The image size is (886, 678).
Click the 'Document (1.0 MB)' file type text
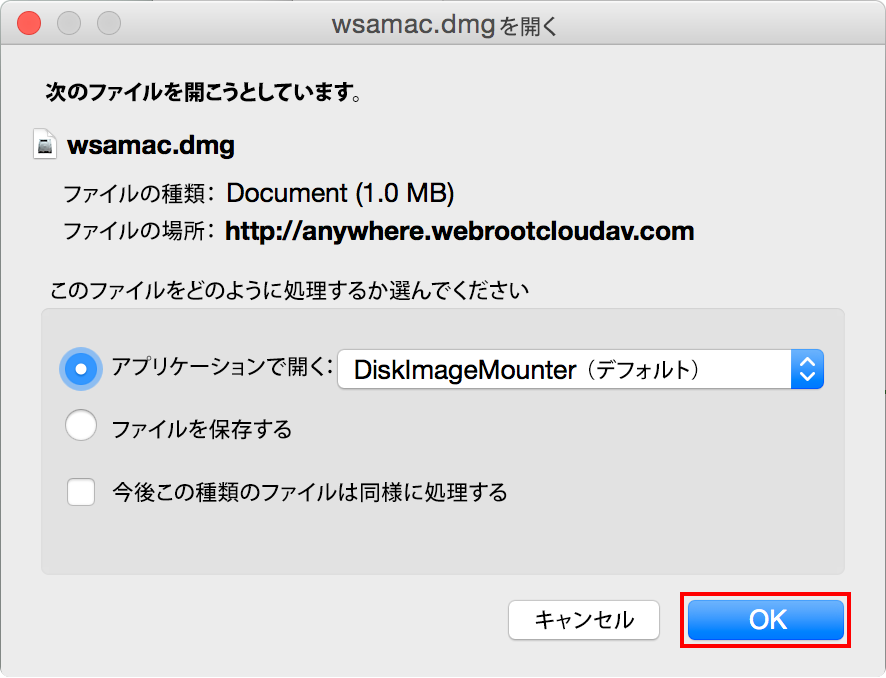pyautogui.click(x=340, y=194)
